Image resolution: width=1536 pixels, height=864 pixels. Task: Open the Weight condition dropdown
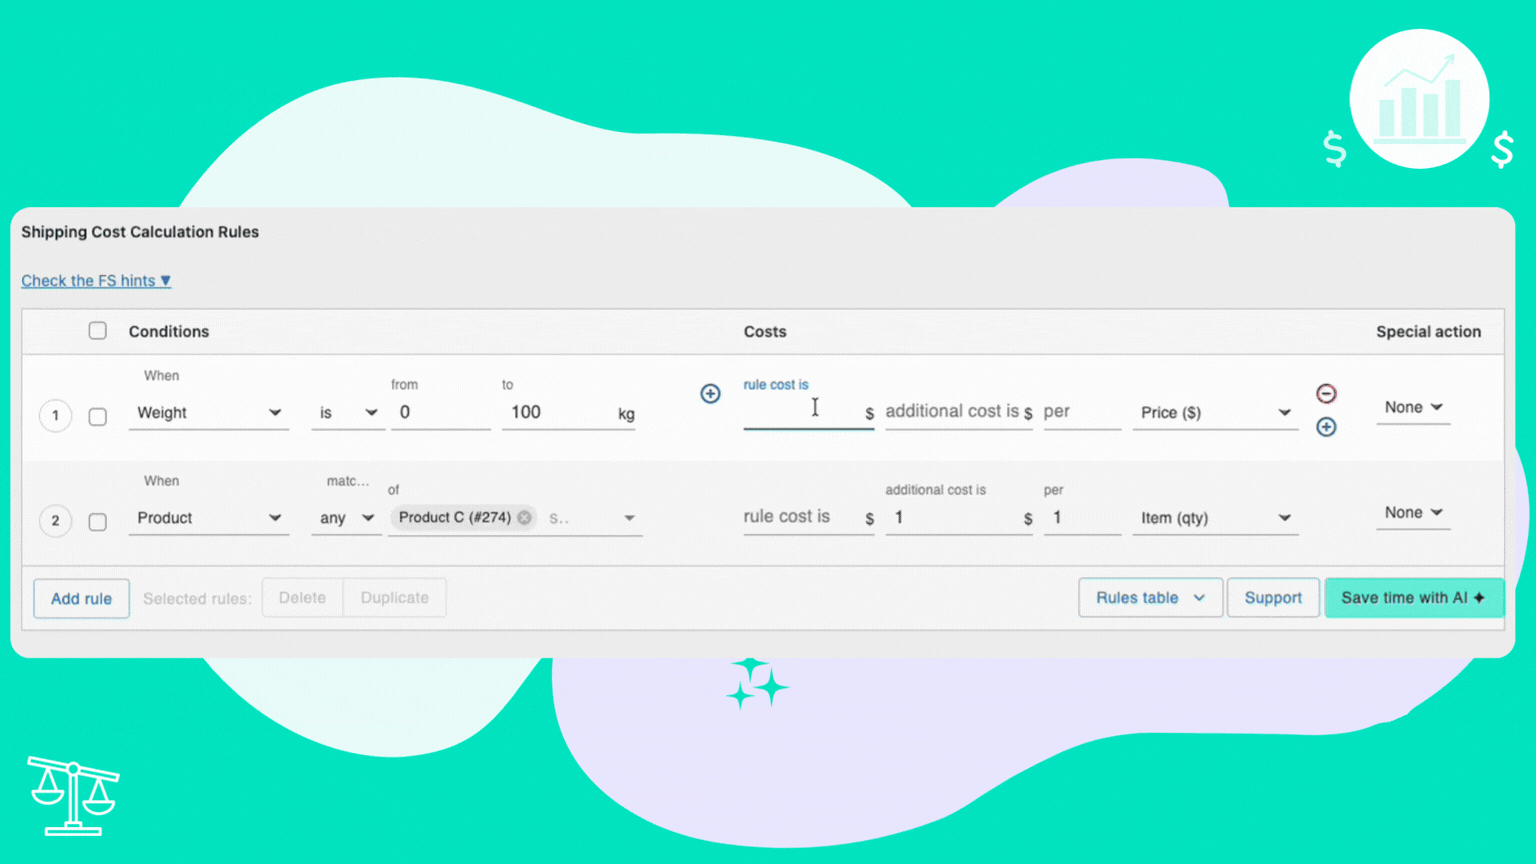208,413
